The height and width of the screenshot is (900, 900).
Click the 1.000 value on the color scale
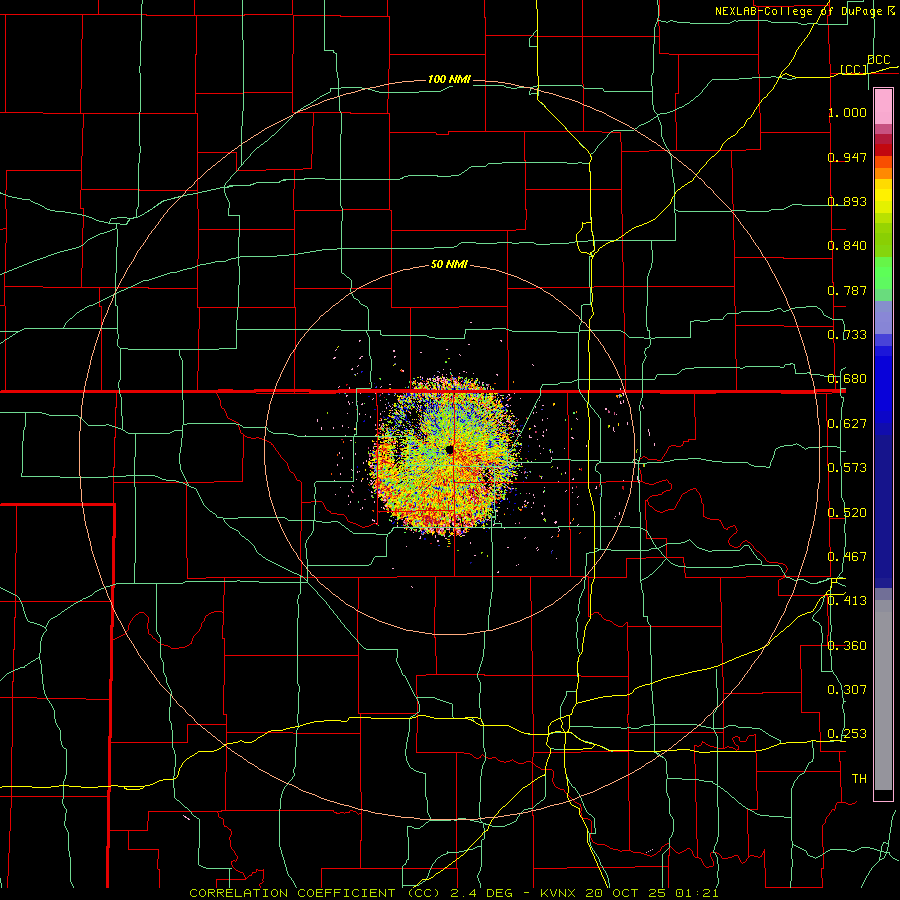(847, 112)
